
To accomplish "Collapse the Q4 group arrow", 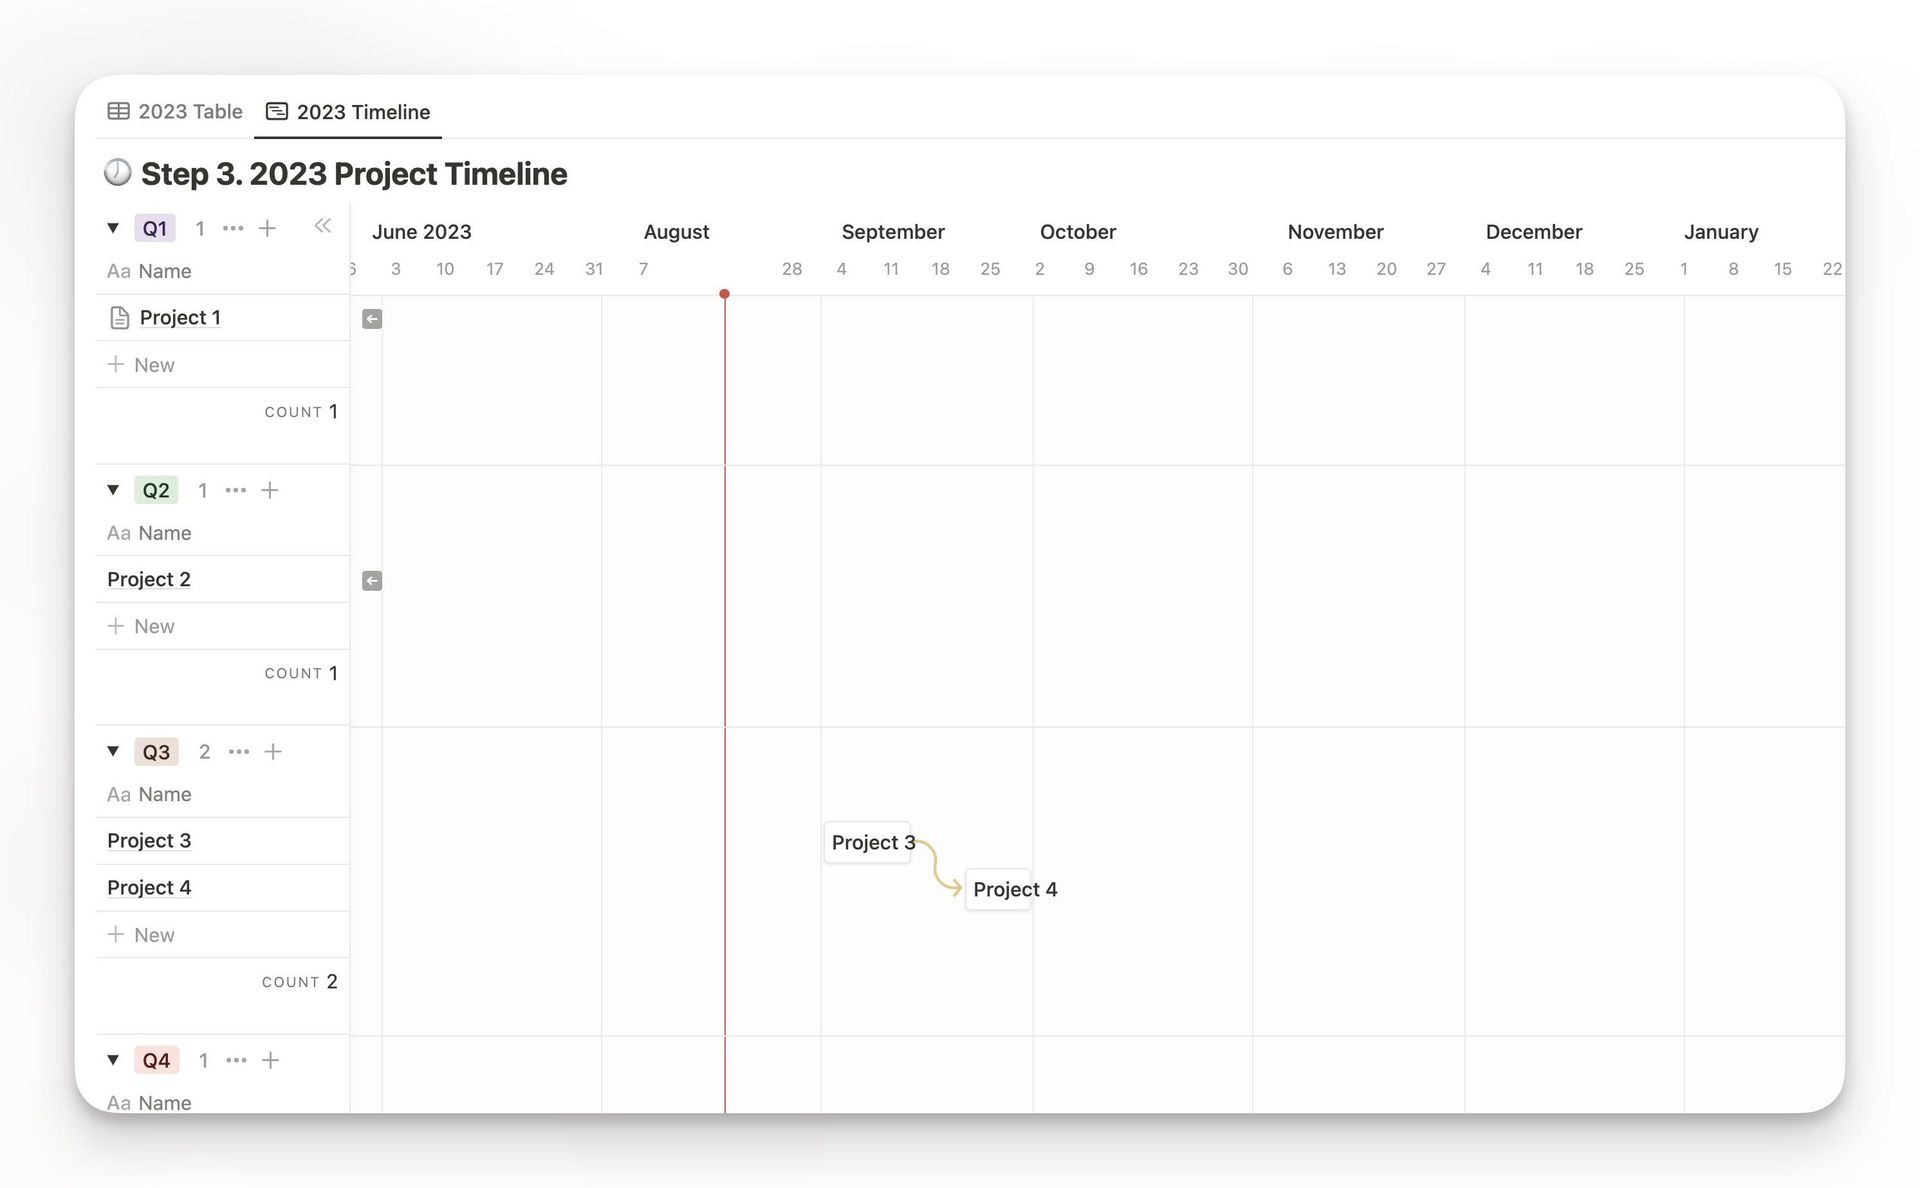I will pyautogui.click(x=113, y=1060).
